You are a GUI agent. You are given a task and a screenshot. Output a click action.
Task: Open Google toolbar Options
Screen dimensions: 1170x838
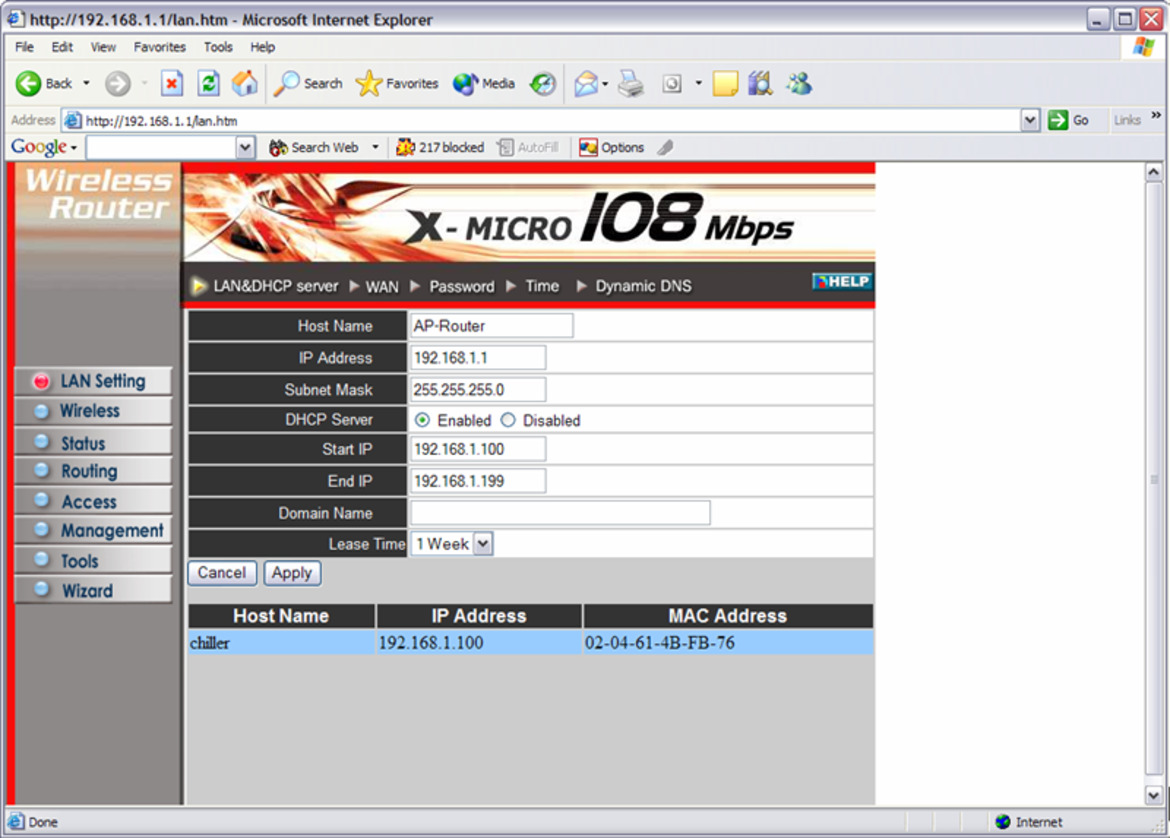click(612, 148)
